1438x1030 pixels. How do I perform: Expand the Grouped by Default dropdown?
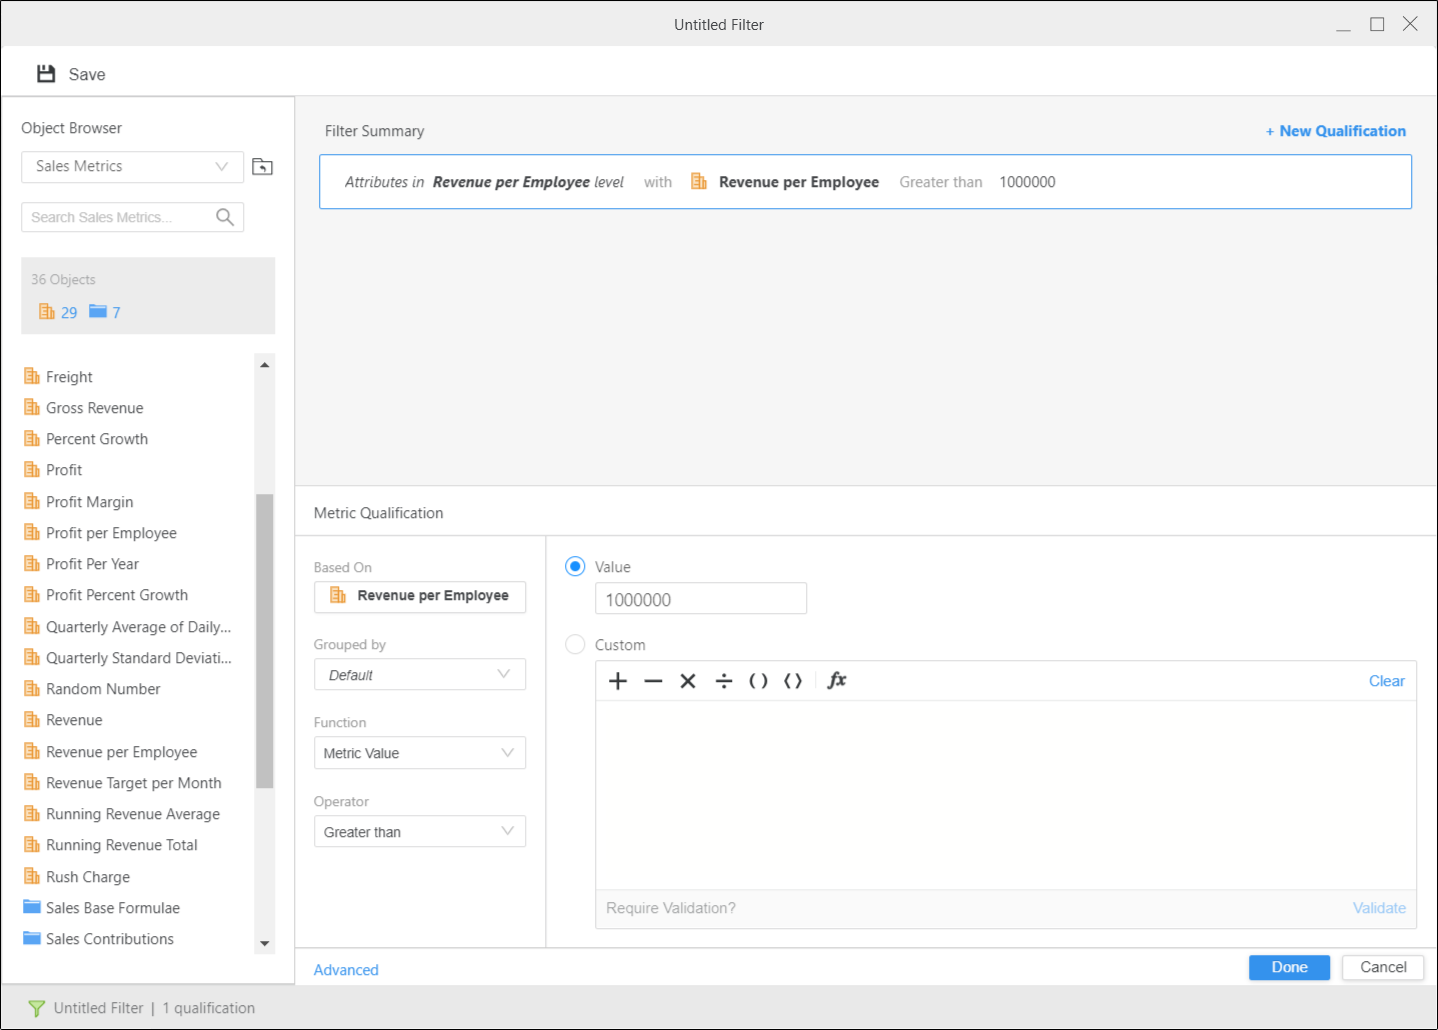[419, 675]
